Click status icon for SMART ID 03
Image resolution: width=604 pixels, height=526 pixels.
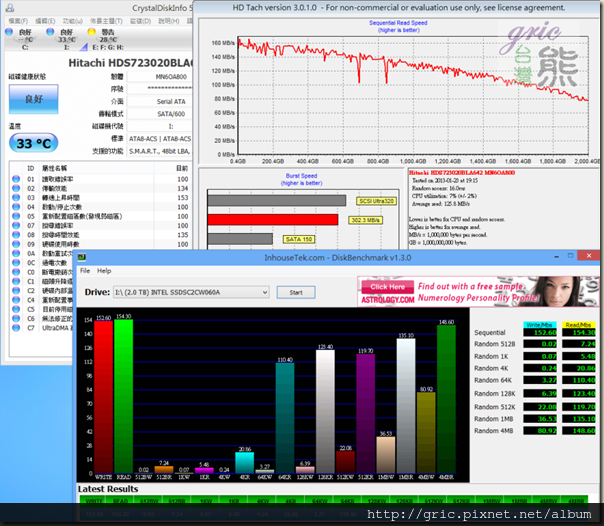(x=16, y=198)
